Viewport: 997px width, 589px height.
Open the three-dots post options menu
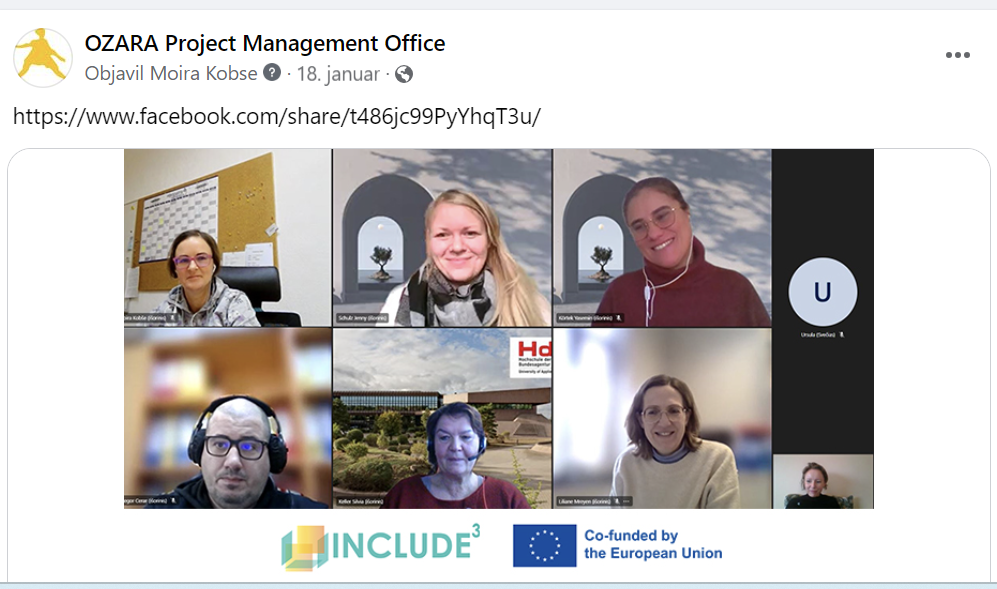[x=958, y=55]
